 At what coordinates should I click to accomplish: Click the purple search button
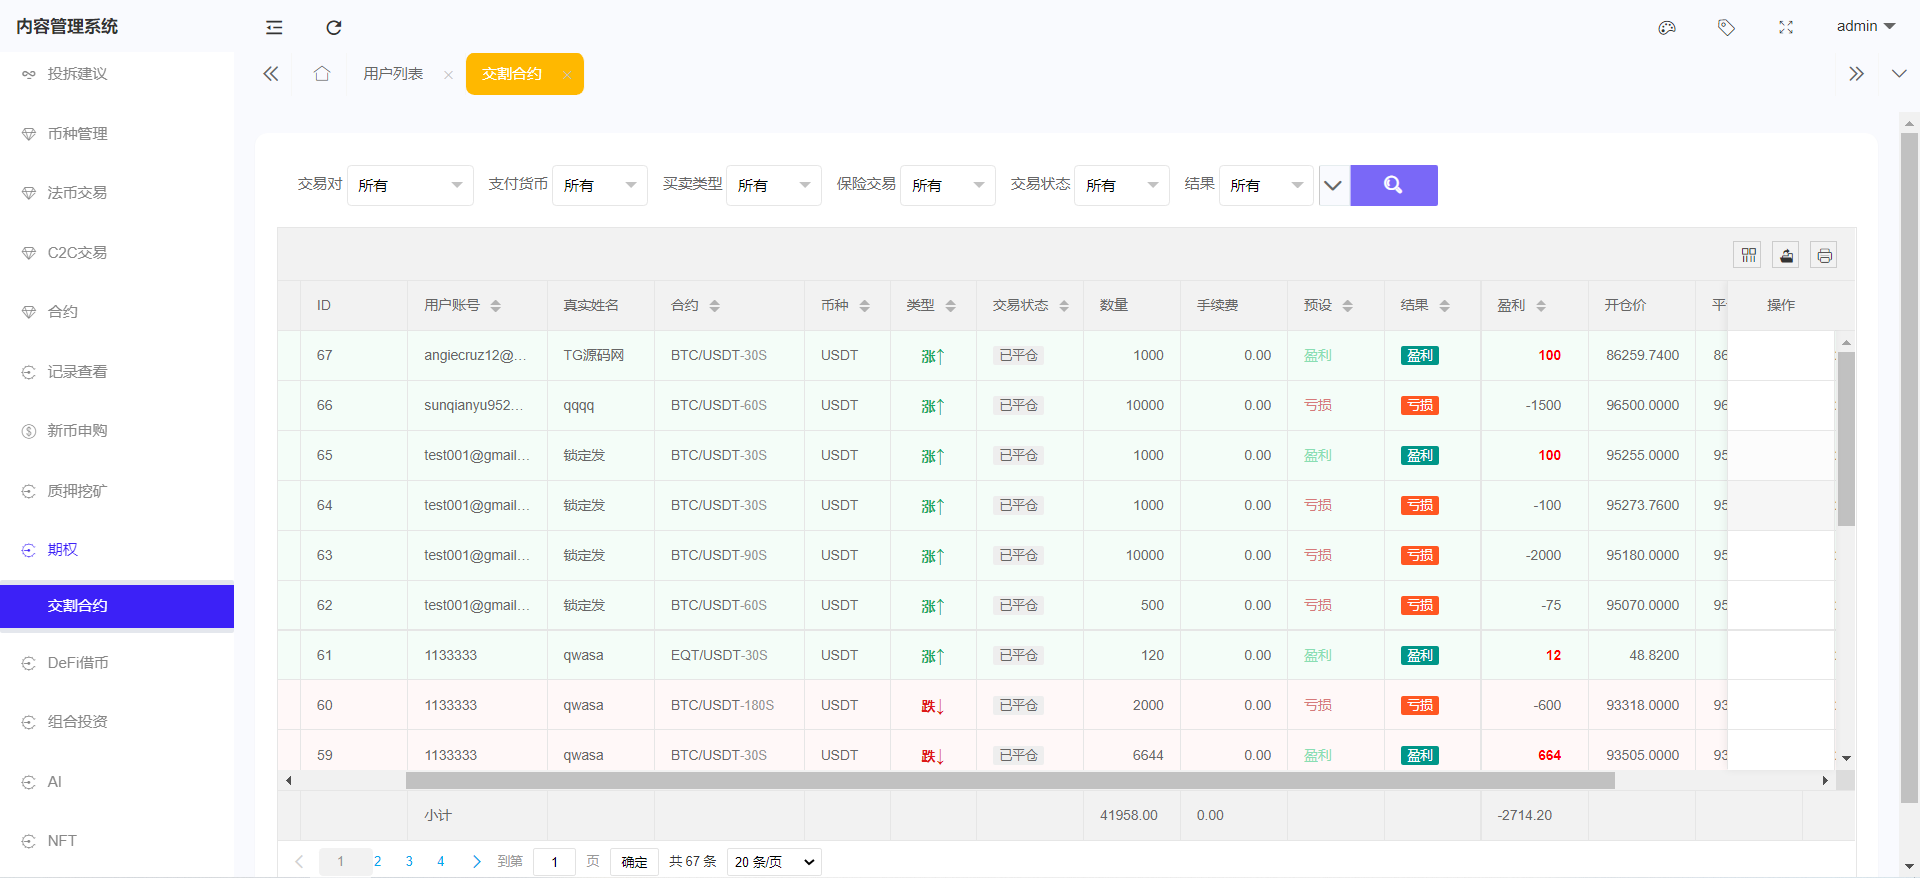point(1393,185)
